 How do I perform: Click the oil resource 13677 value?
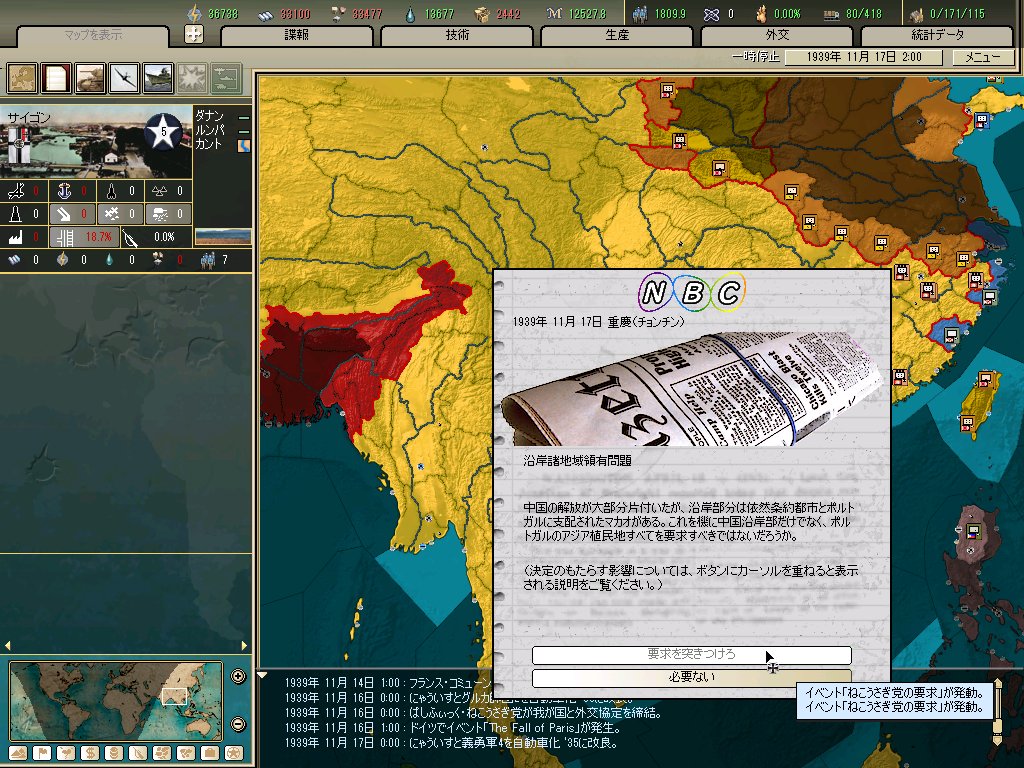[439, 14]
